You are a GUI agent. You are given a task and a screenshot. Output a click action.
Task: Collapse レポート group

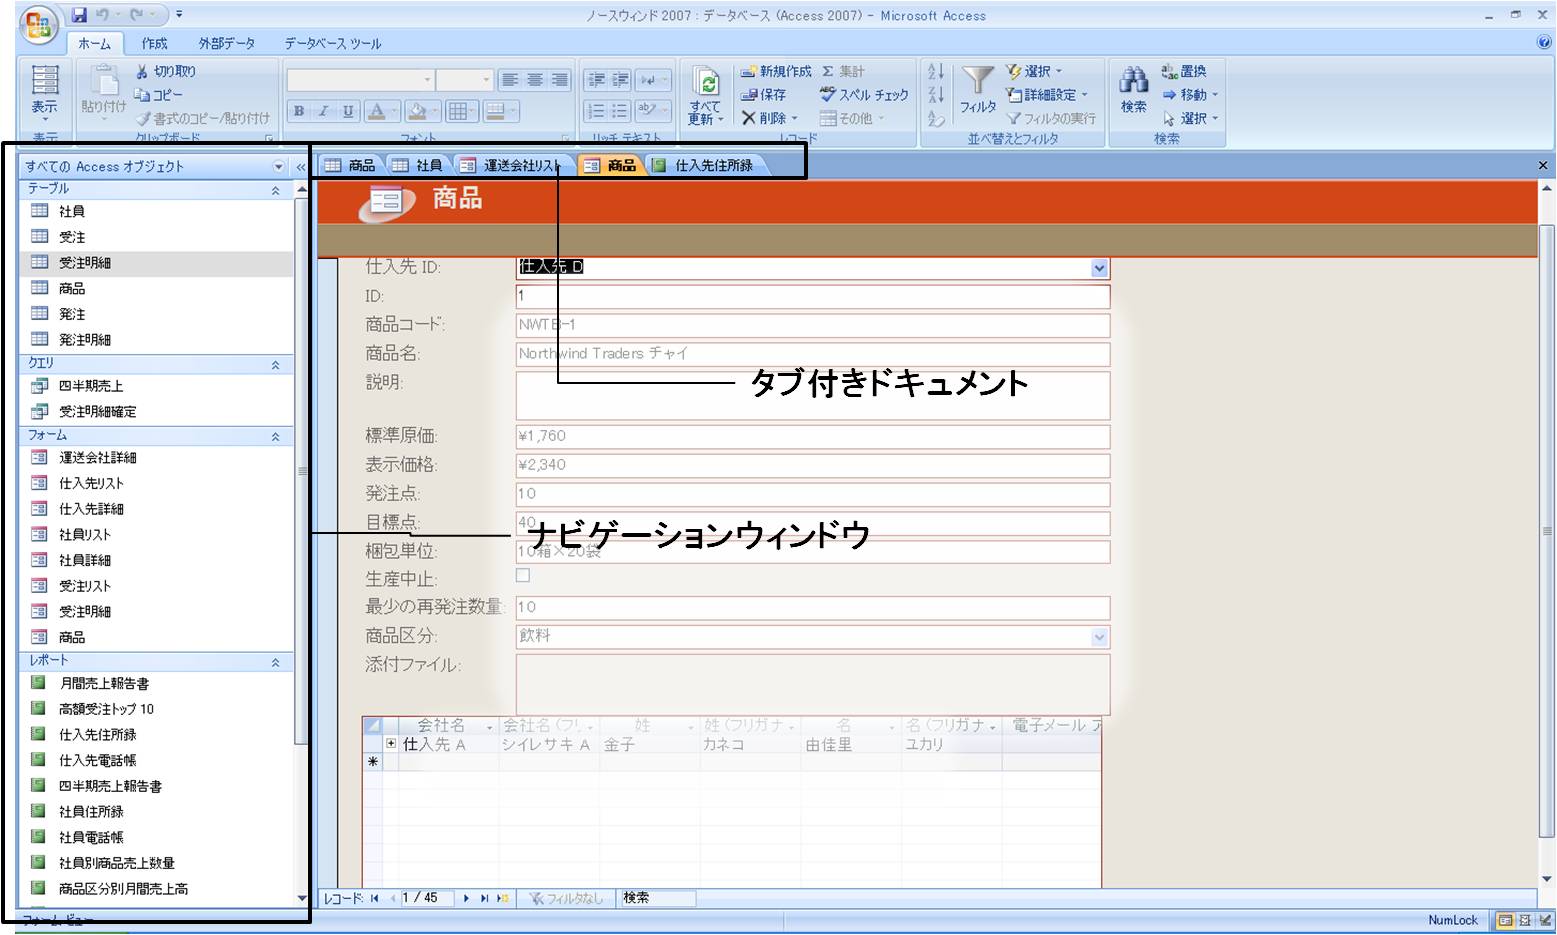[275, 663]
